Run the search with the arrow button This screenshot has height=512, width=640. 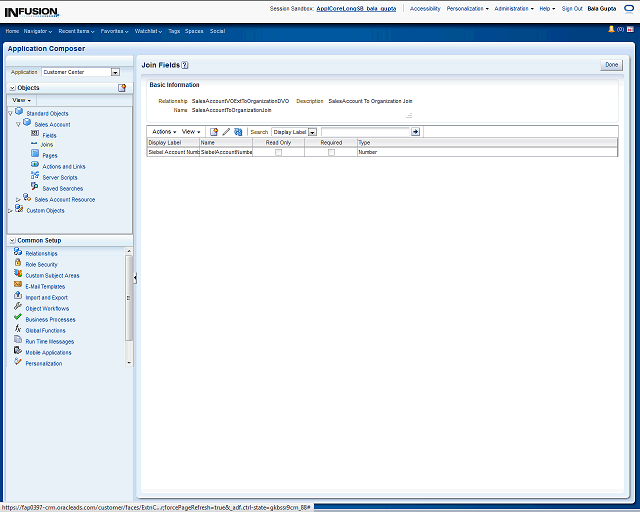415,132
